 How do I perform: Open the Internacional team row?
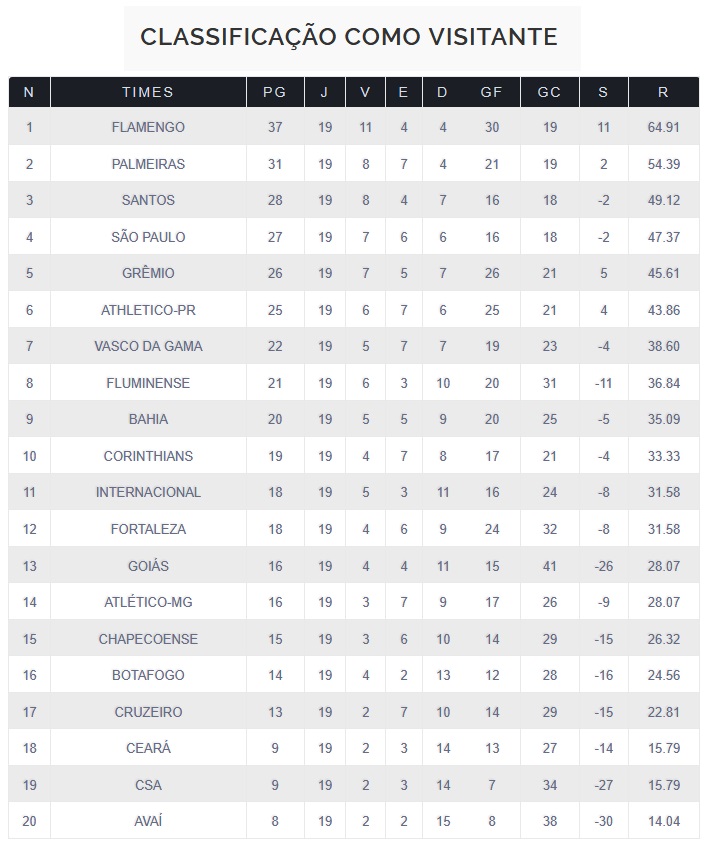pyautogui.click(x=148, y=492)
